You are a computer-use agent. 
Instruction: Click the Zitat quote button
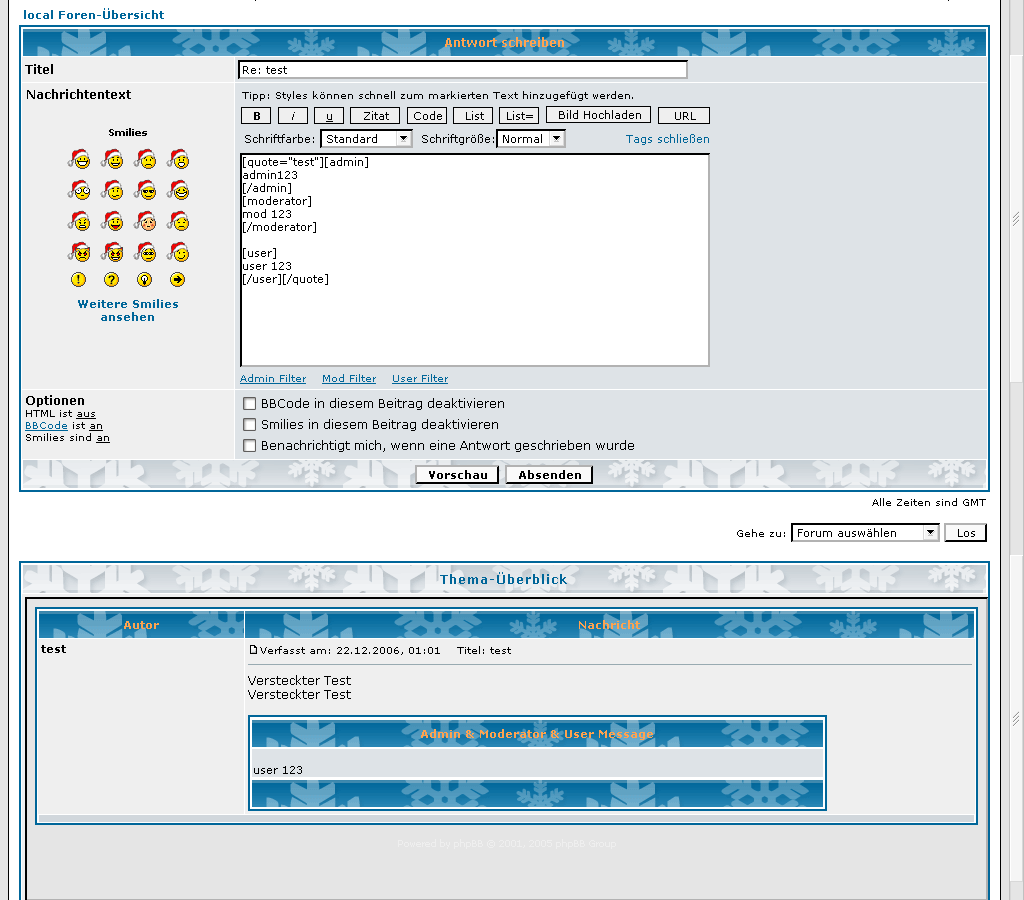tap(376, 116)
